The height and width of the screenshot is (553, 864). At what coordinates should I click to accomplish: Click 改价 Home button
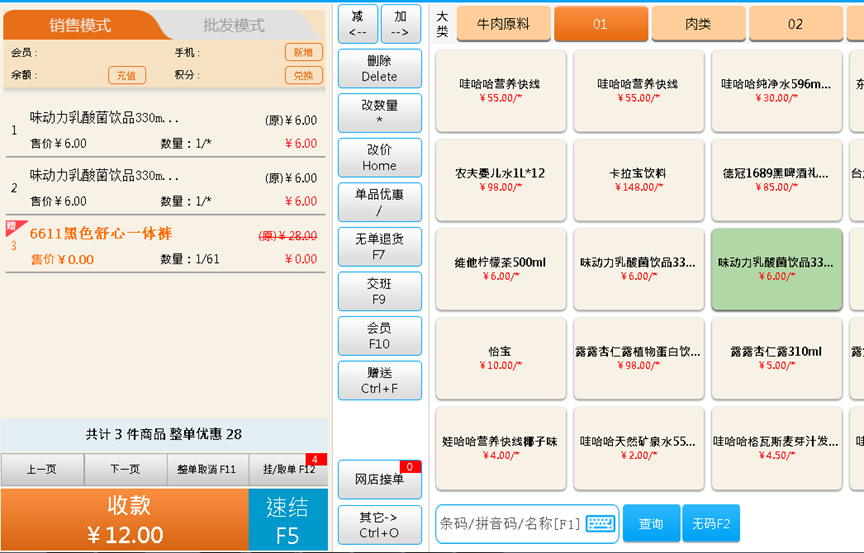(380, 158)
